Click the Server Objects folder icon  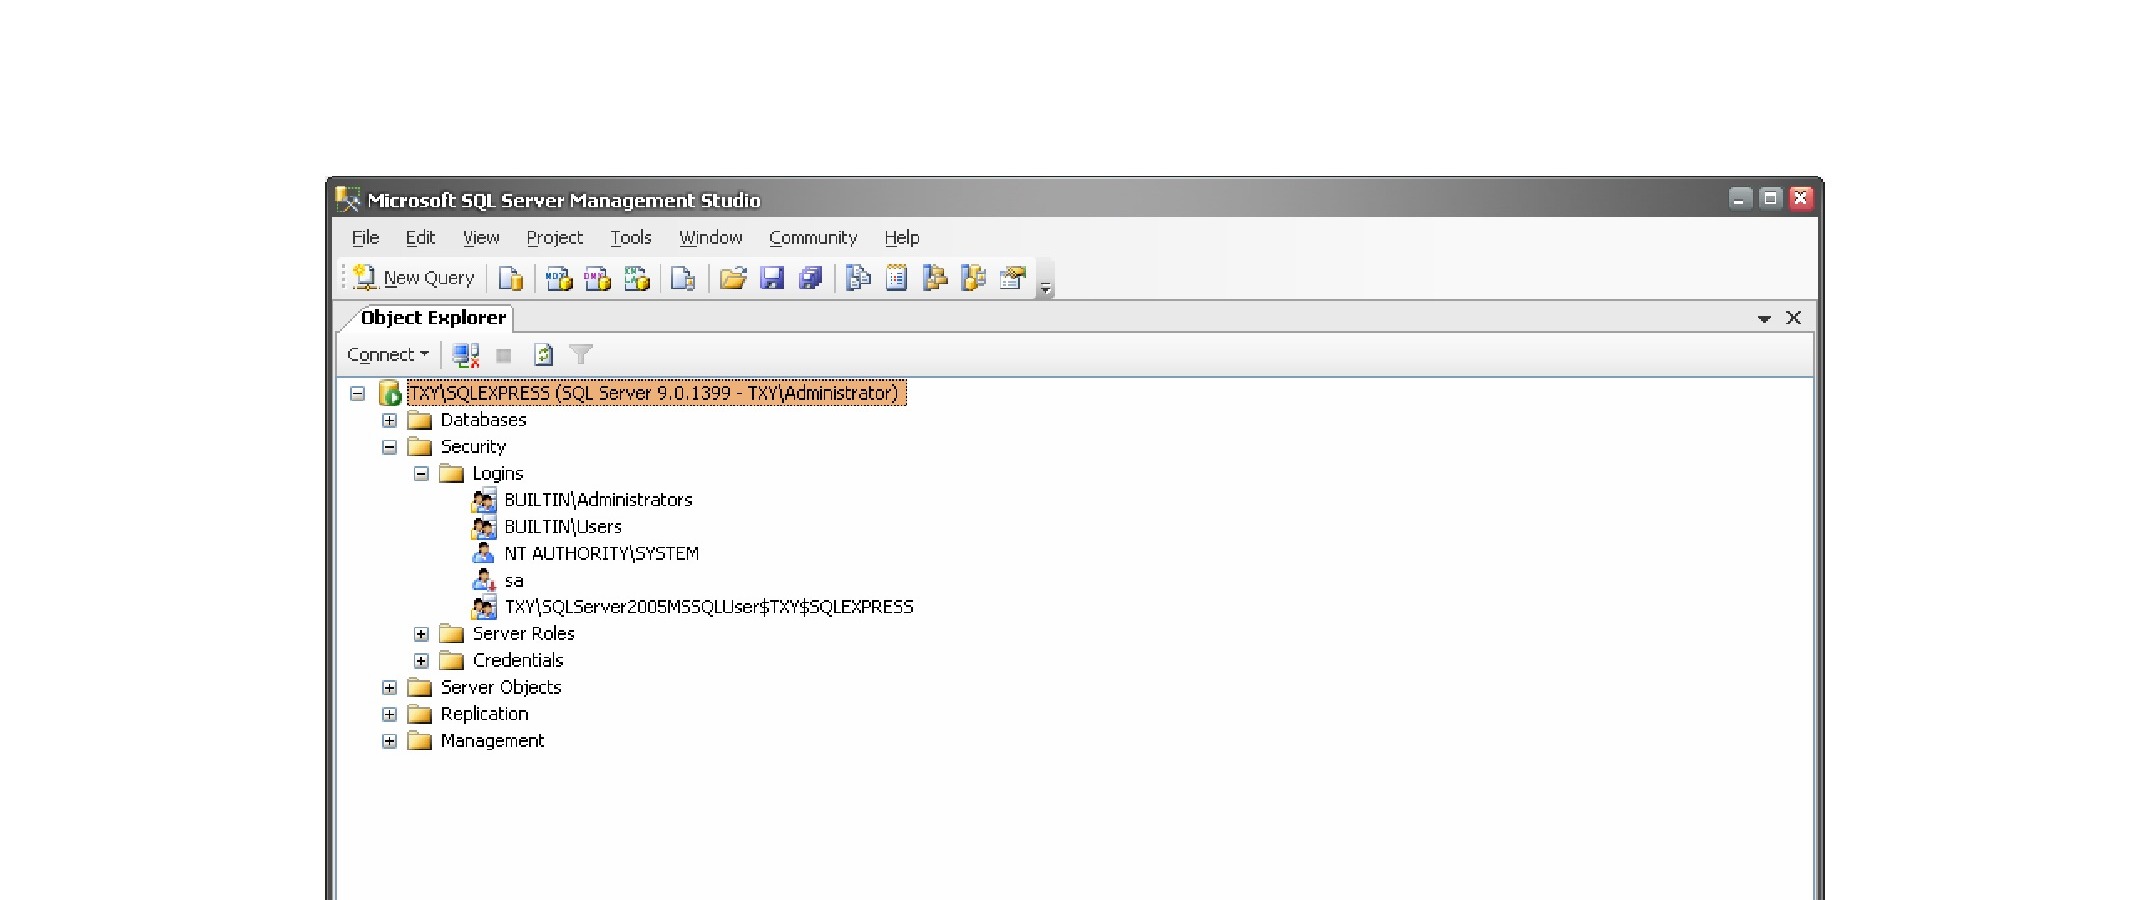(420, 688)
